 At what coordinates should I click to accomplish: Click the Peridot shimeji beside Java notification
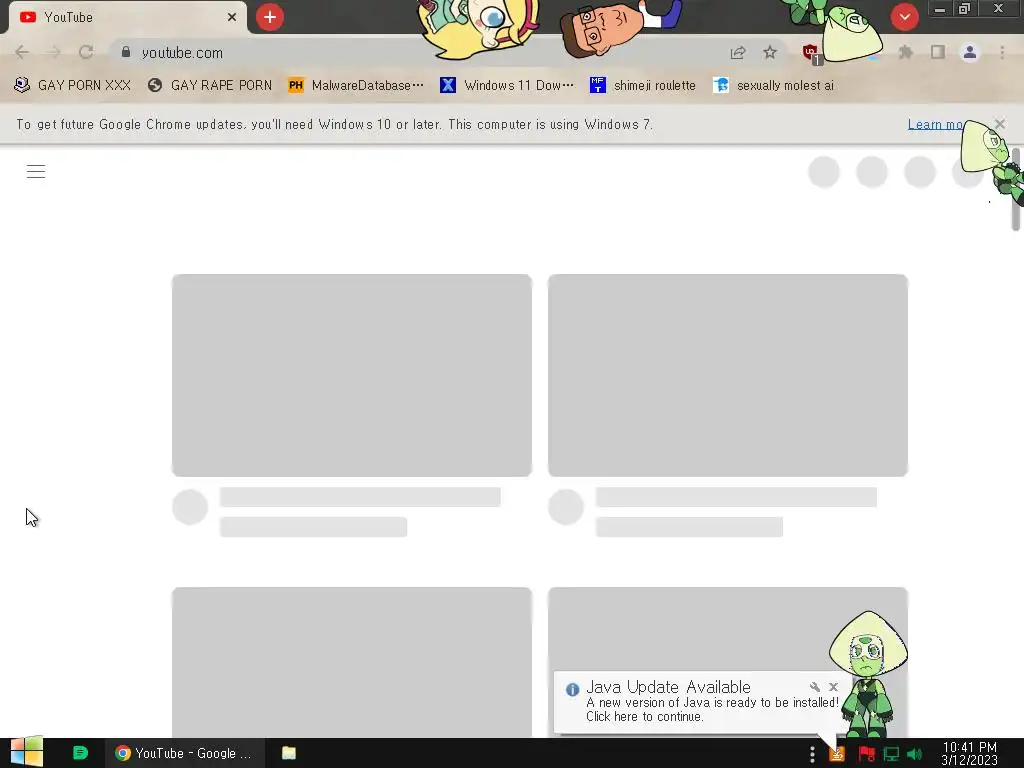tap(869, 674)
